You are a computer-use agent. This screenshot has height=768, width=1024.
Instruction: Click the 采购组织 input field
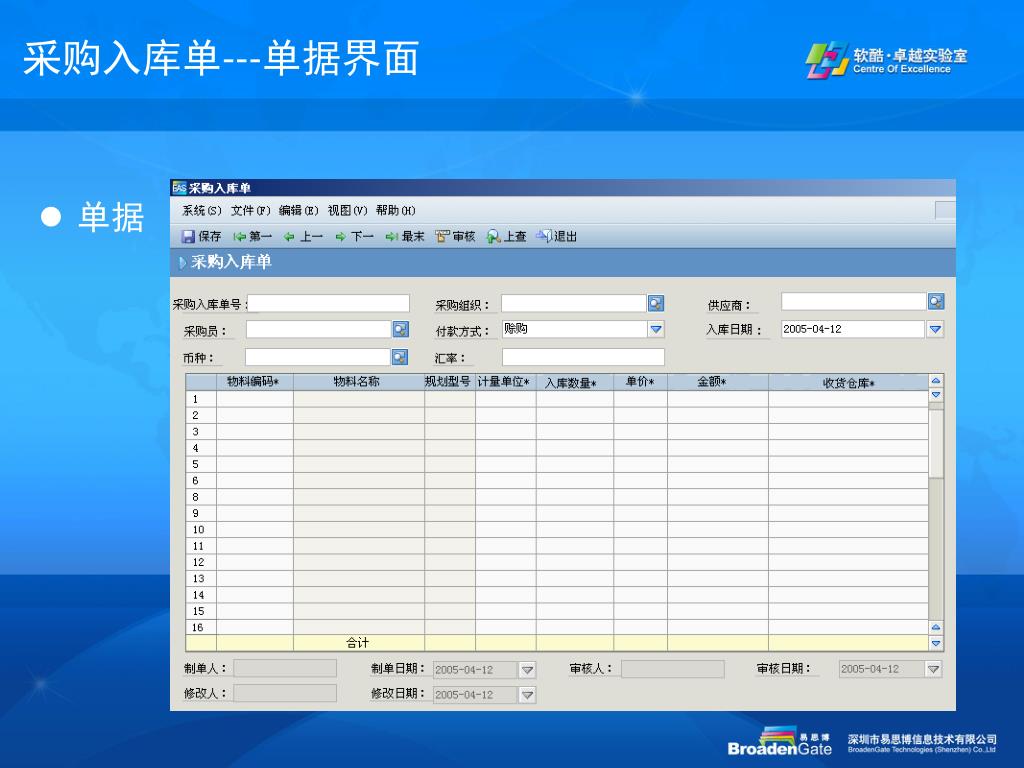[574, 303]
